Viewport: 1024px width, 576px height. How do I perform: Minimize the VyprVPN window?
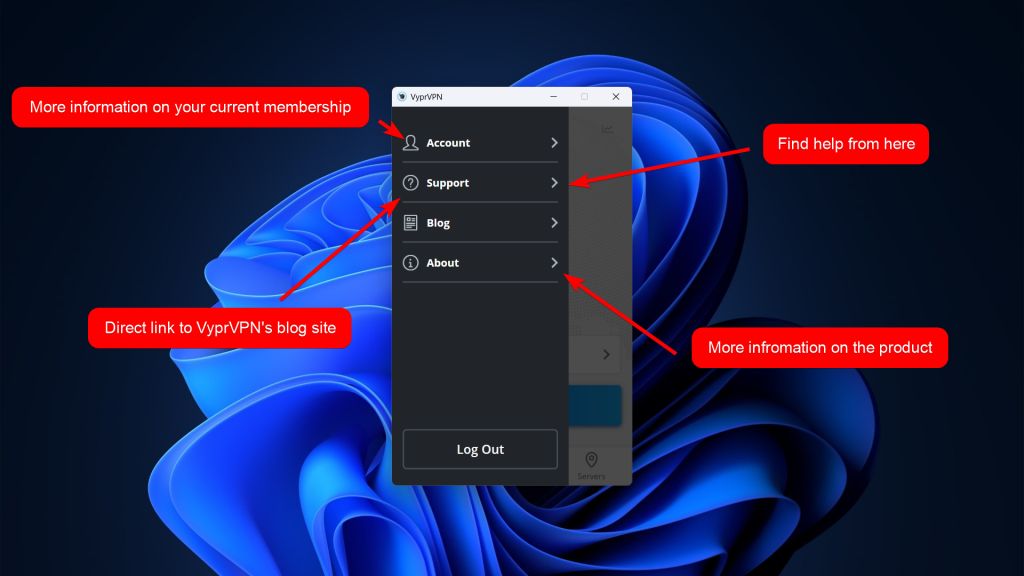(x=553, y=97)
